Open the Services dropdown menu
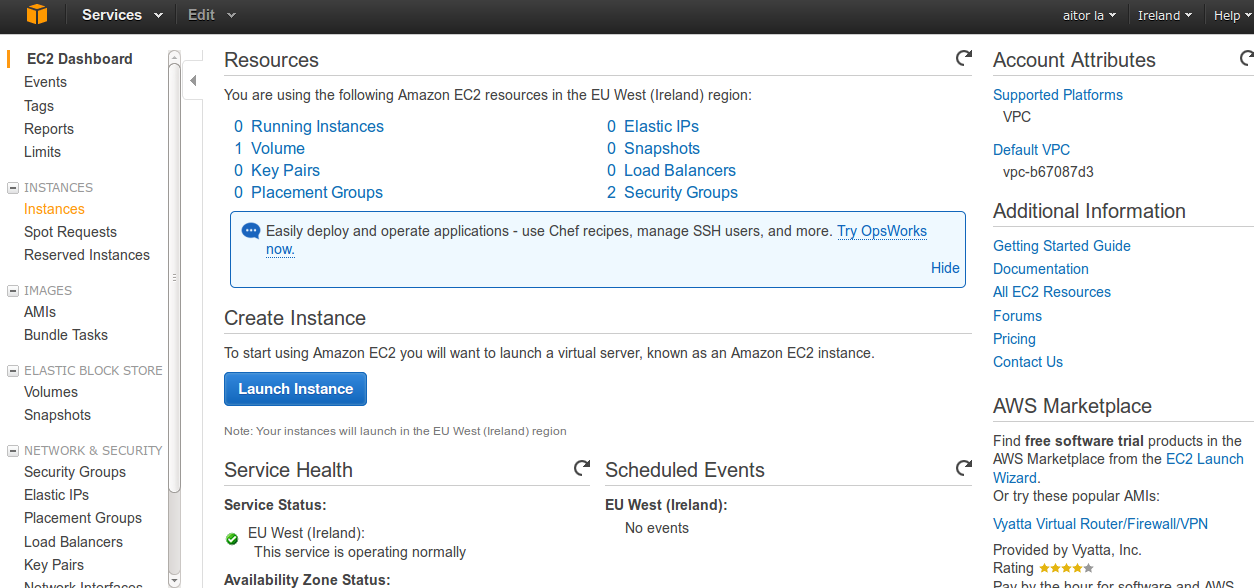The width and height of the screenshot is (1254, 588). (x=122, y=15)
